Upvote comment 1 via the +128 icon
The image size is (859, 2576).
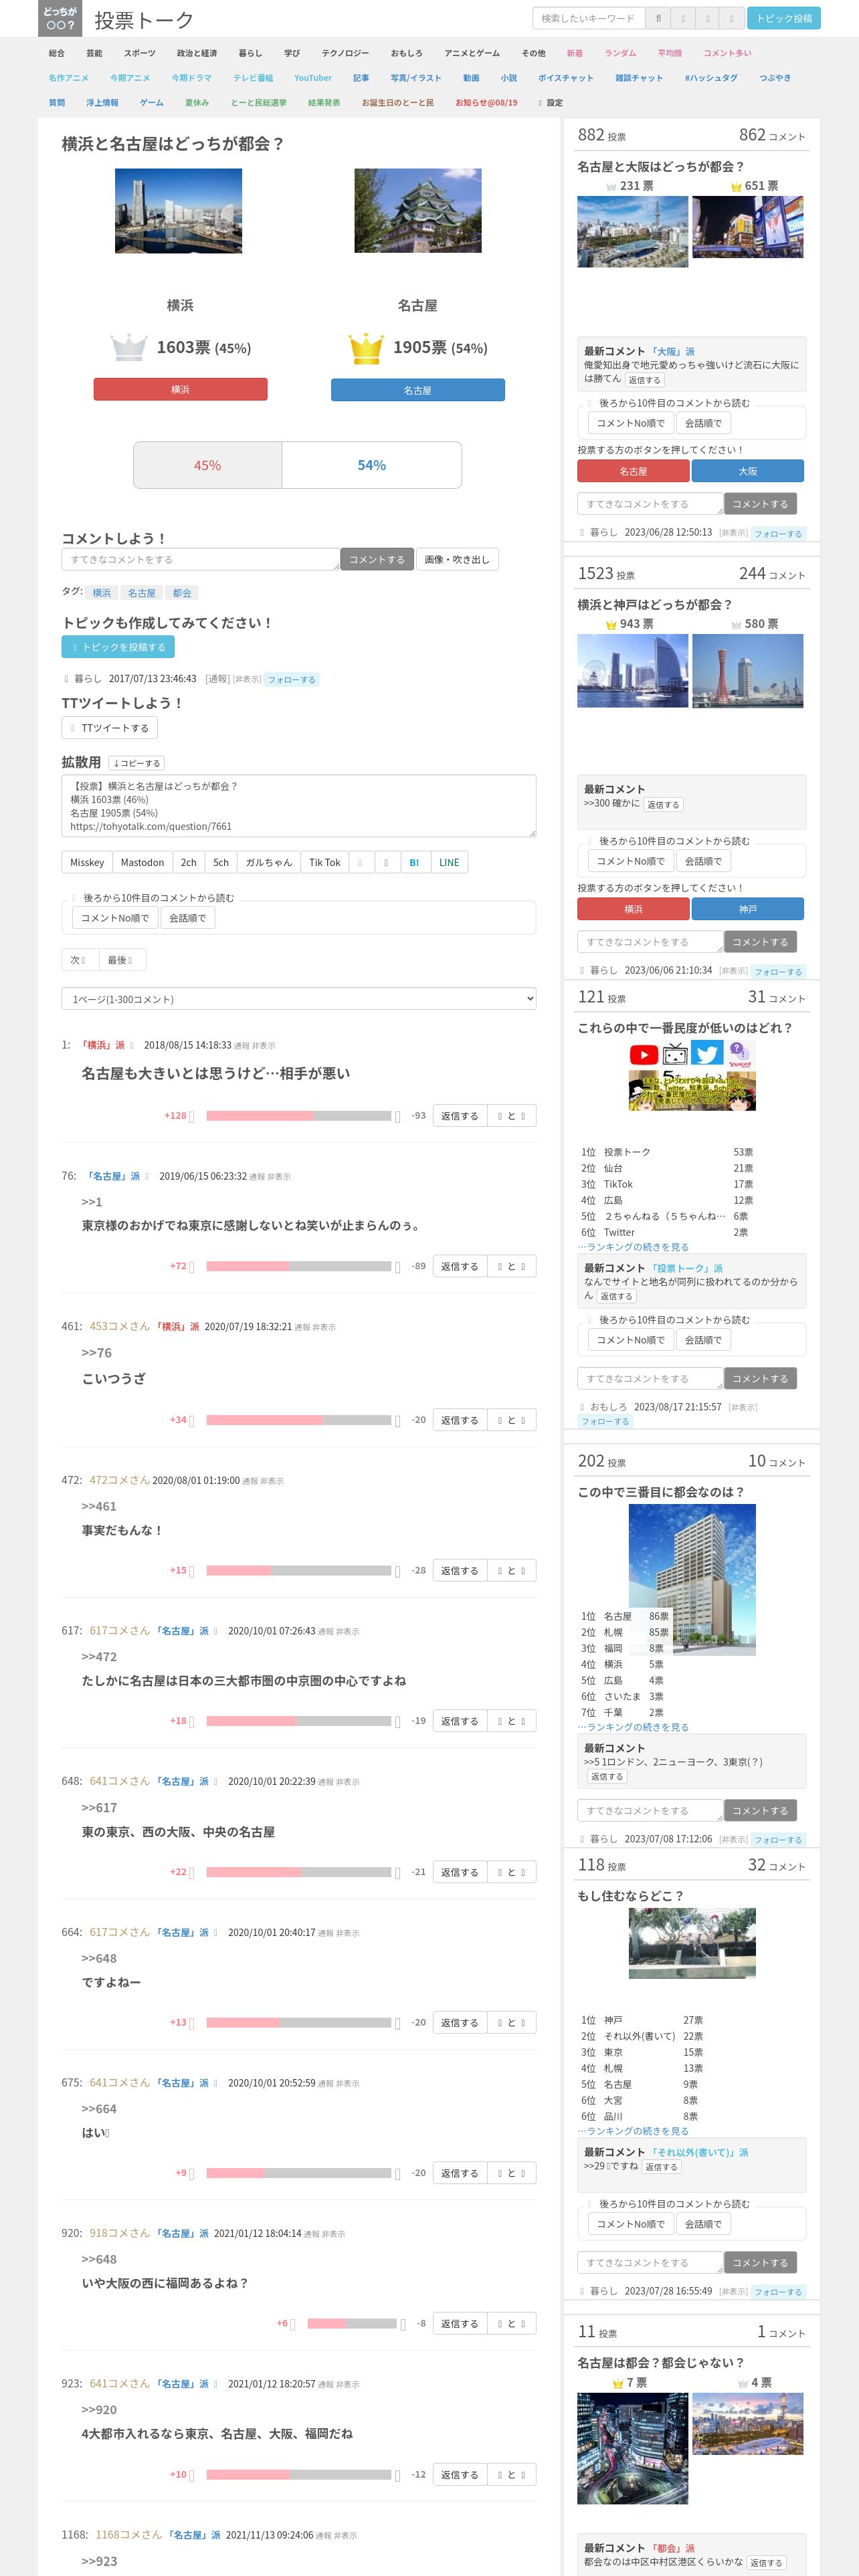(x=192, y=1116)
